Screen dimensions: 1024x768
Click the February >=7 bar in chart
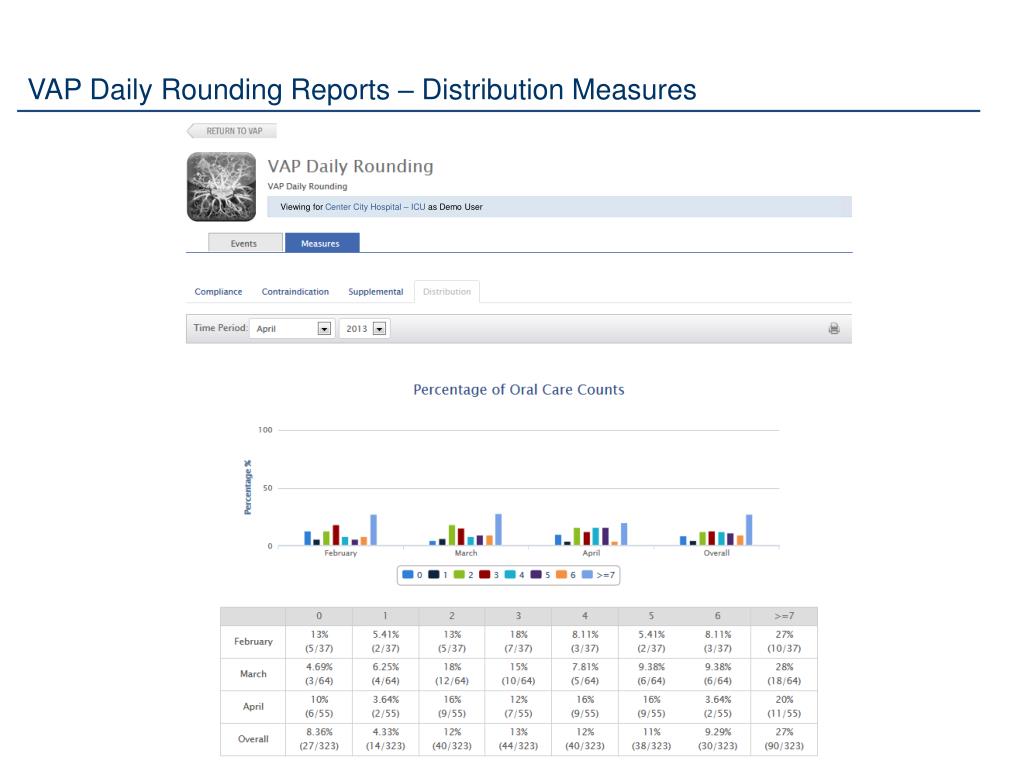[x=374, y=530]
